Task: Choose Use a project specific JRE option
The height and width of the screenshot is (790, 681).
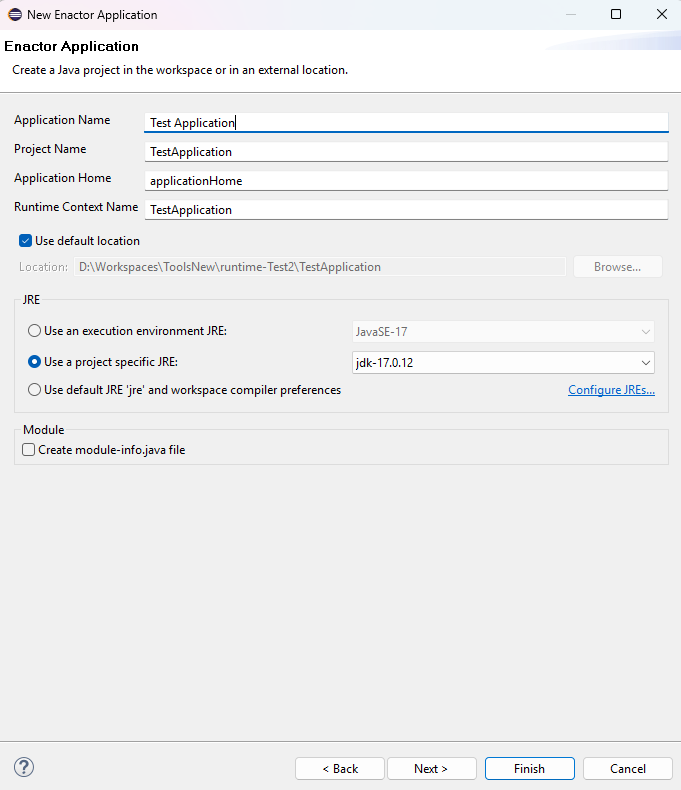Action: (x=35, y=362)
